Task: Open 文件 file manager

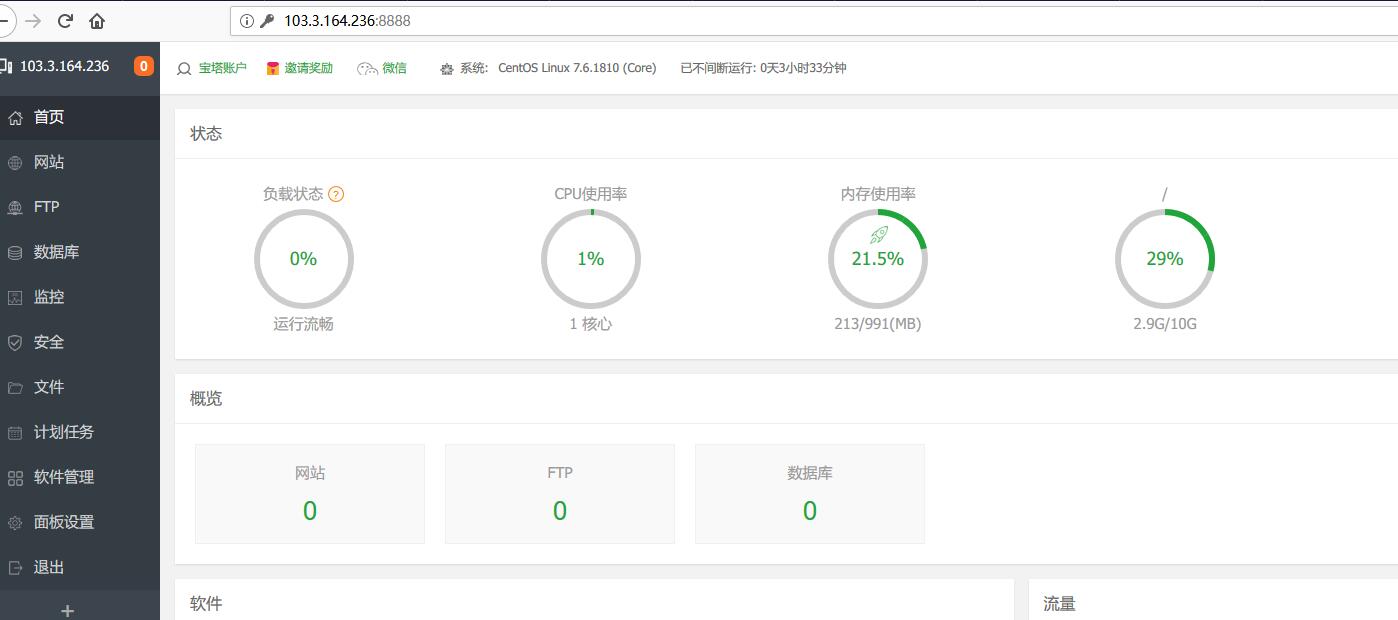Action: pyautogui.click(x=49, y=387)
